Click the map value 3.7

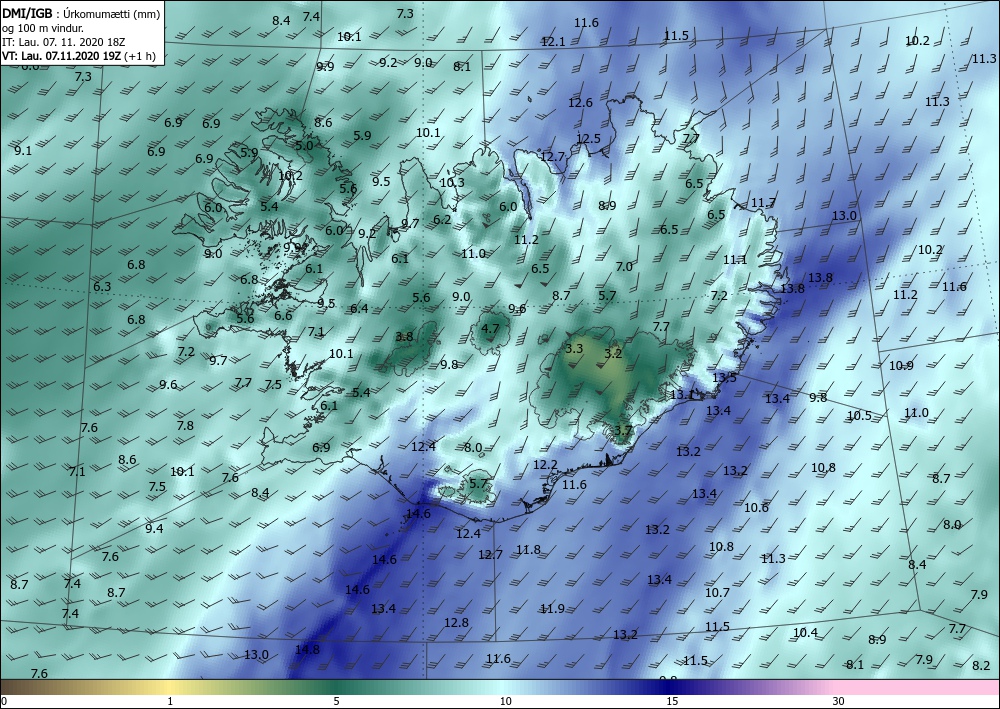[622, 430]
